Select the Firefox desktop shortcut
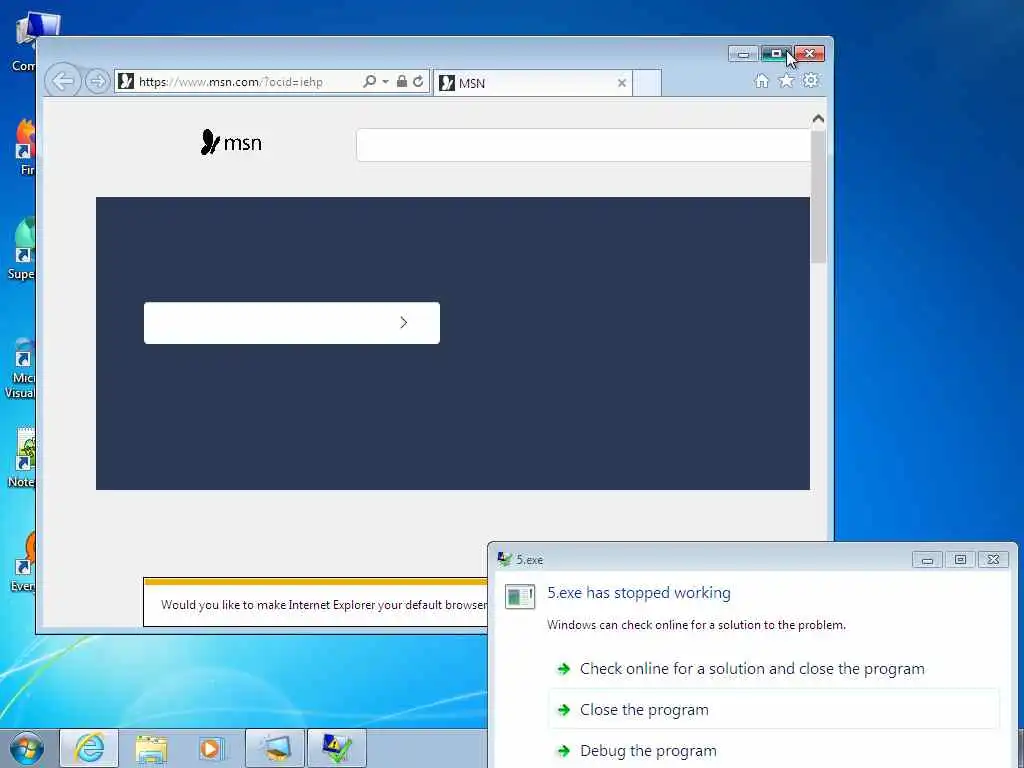Screen dimensions: 1024x768 pos(26,147)
